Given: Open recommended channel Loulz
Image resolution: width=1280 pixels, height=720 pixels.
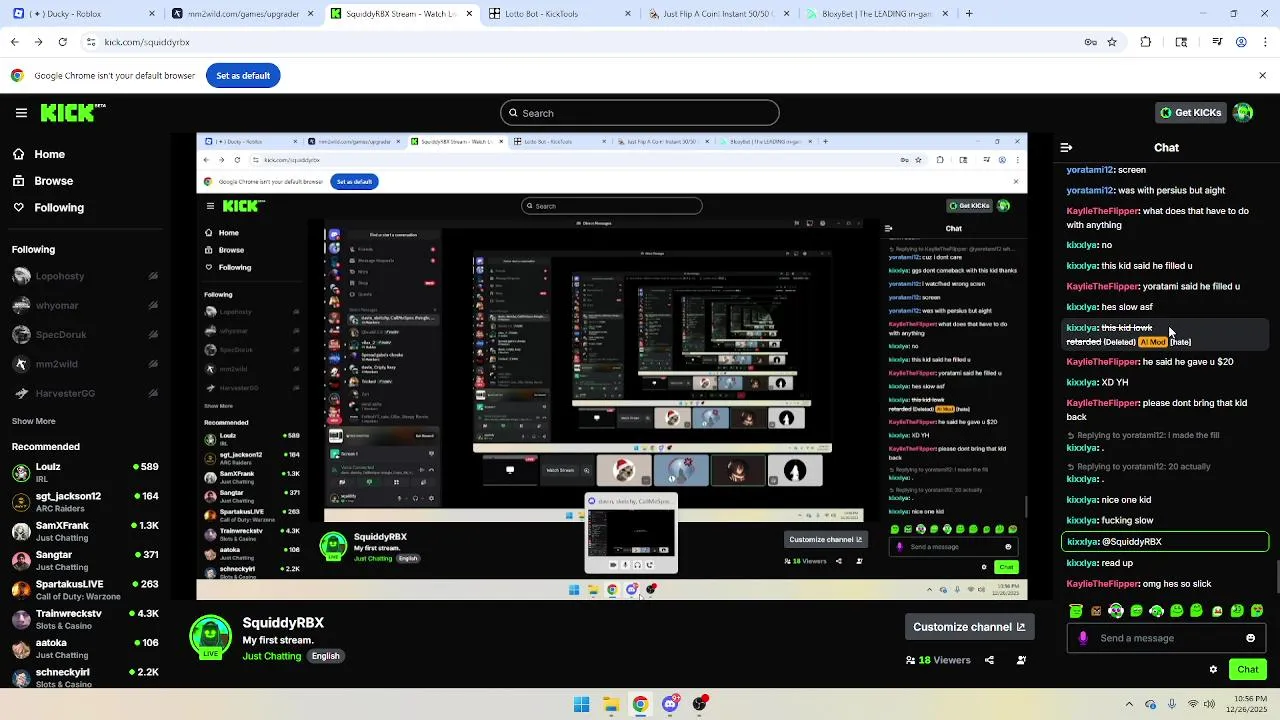Looking at the screenshot, I should (x=85, y=472).
